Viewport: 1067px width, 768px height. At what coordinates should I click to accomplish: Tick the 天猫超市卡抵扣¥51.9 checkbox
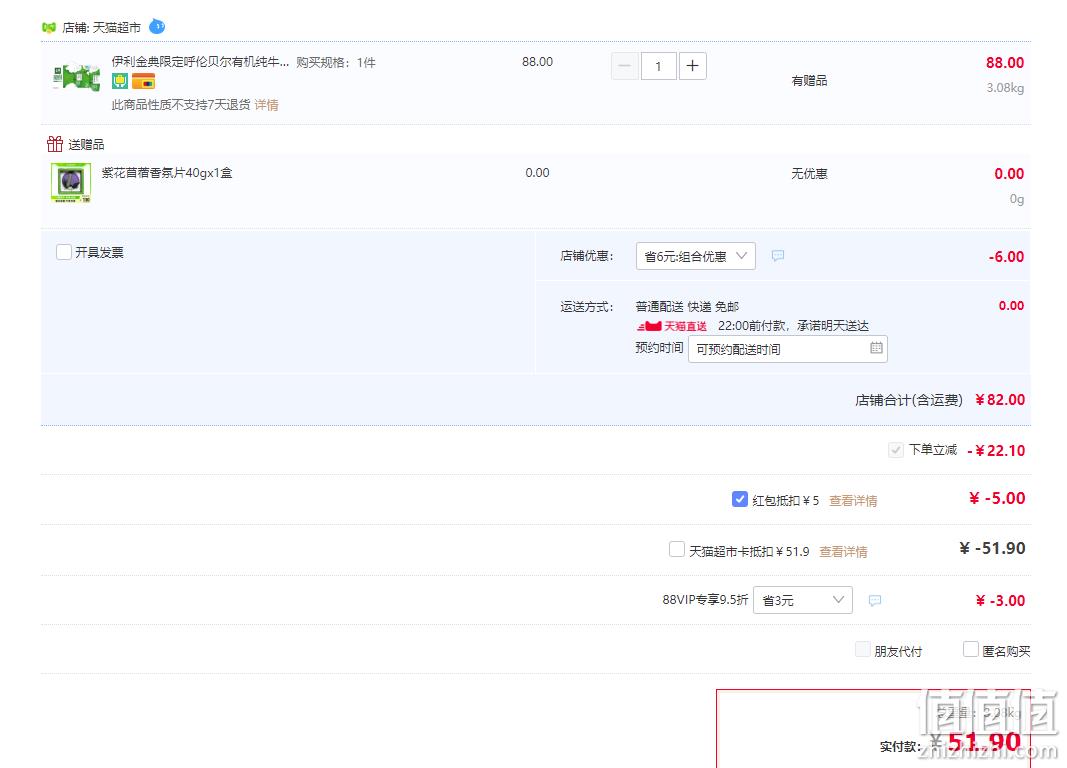pyautogui.click(x=677, y=550)
